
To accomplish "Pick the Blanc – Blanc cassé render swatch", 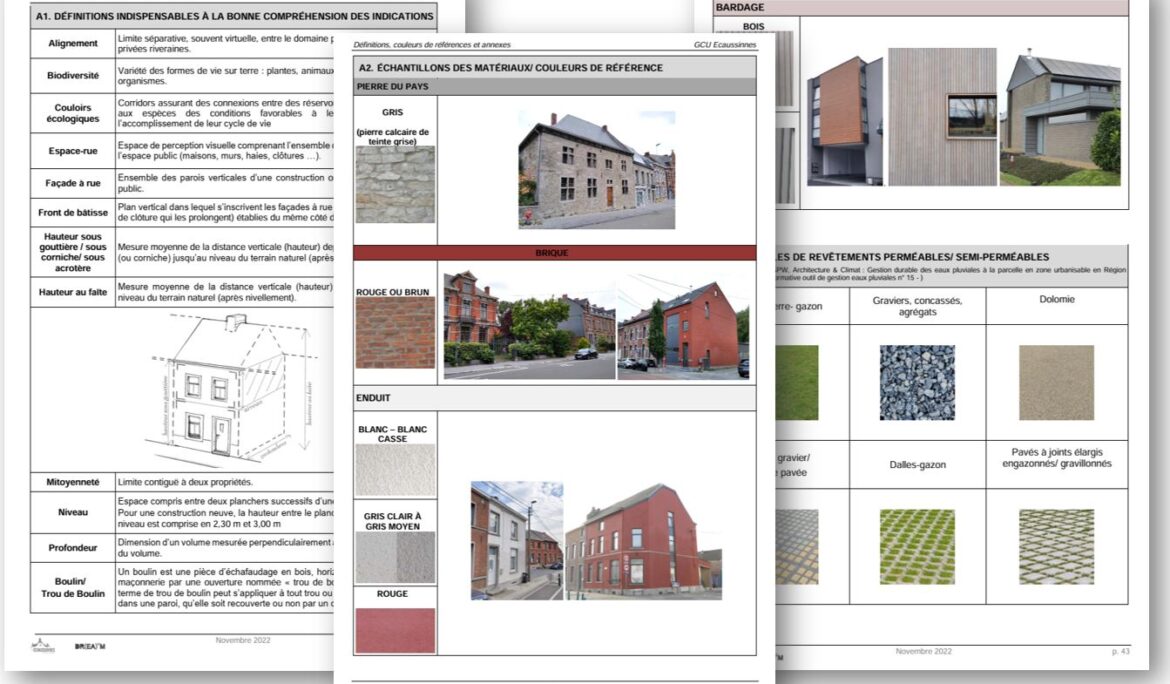I will tap(395, 471).
